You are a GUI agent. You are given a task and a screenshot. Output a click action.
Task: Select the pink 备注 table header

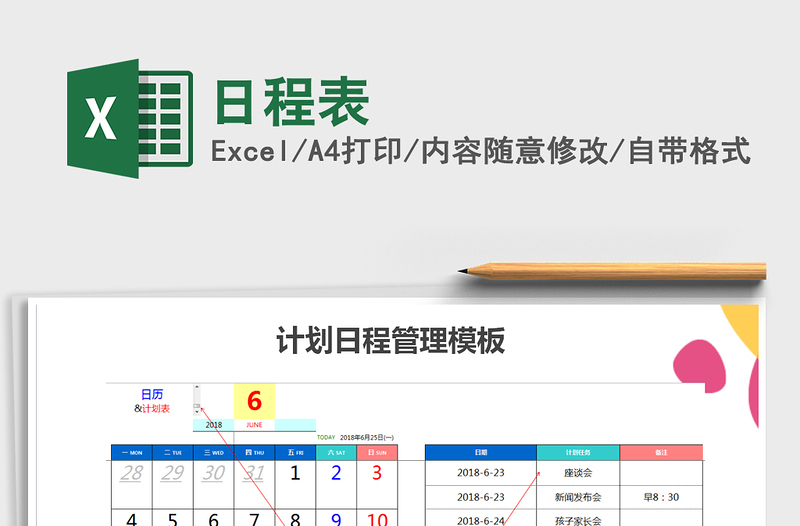[661, 453]
